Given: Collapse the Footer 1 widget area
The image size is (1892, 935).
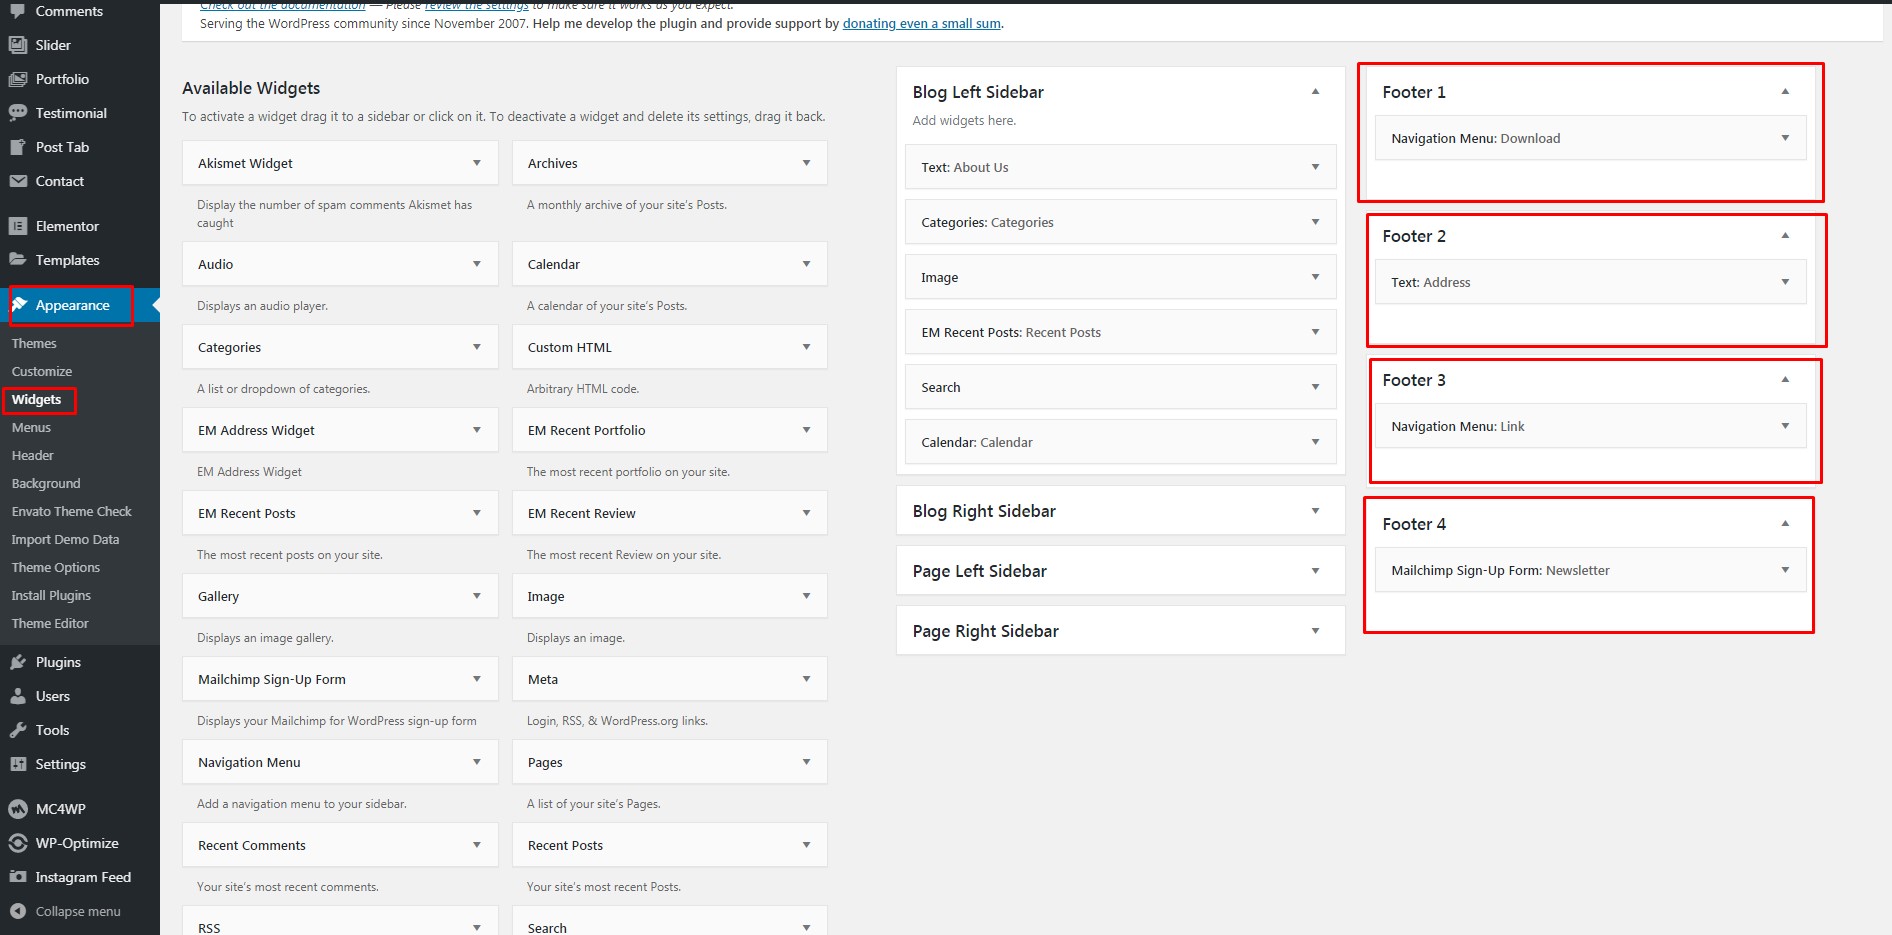Looking at the screenshot, I should click(x=1785, y=91).
